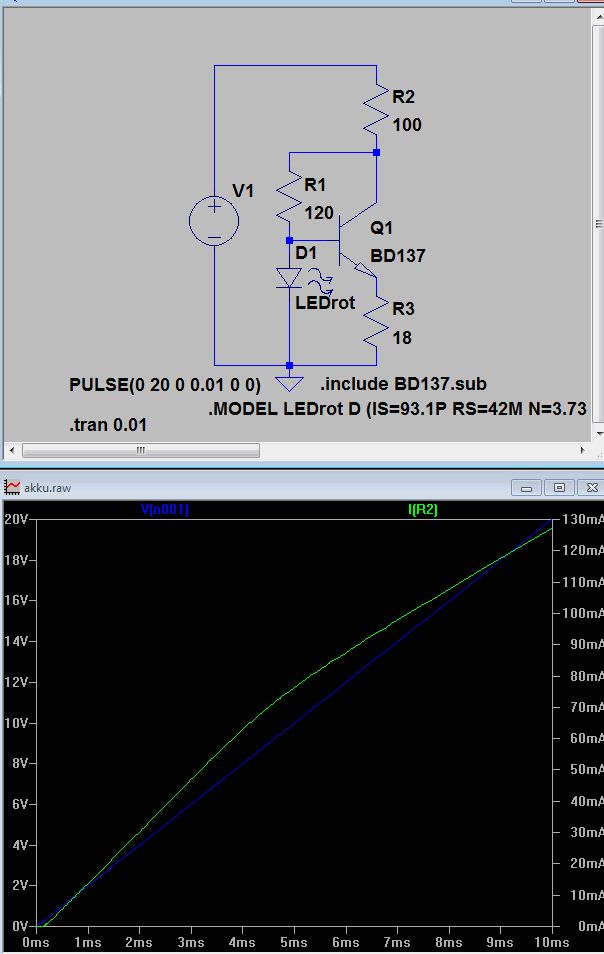Click the 20V axis label
Viewport: 604px width, 954px height.
(16, 519)
